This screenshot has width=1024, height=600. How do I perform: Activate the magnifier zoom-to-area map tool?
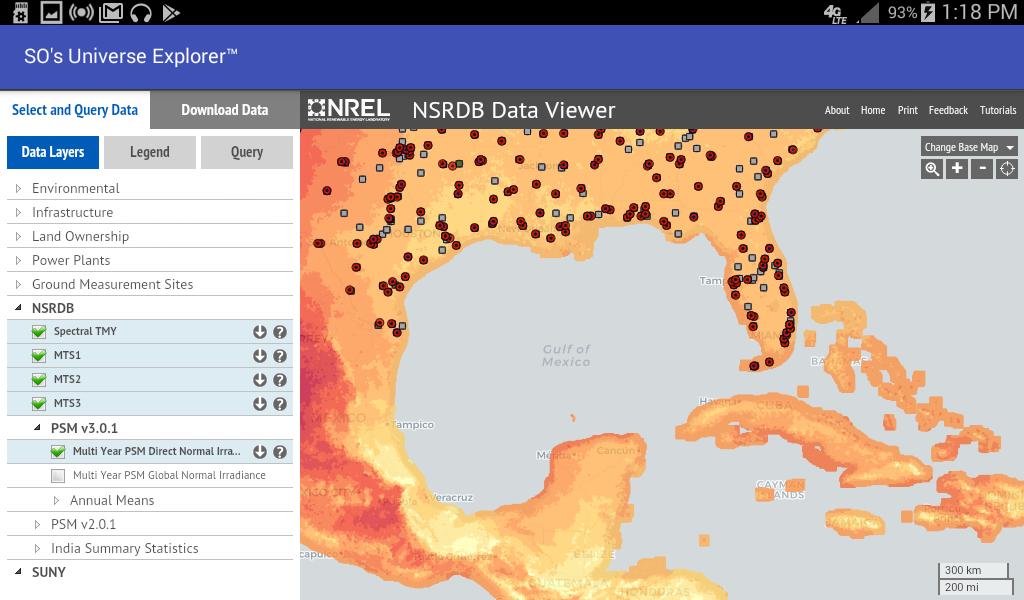click(932, 169)
